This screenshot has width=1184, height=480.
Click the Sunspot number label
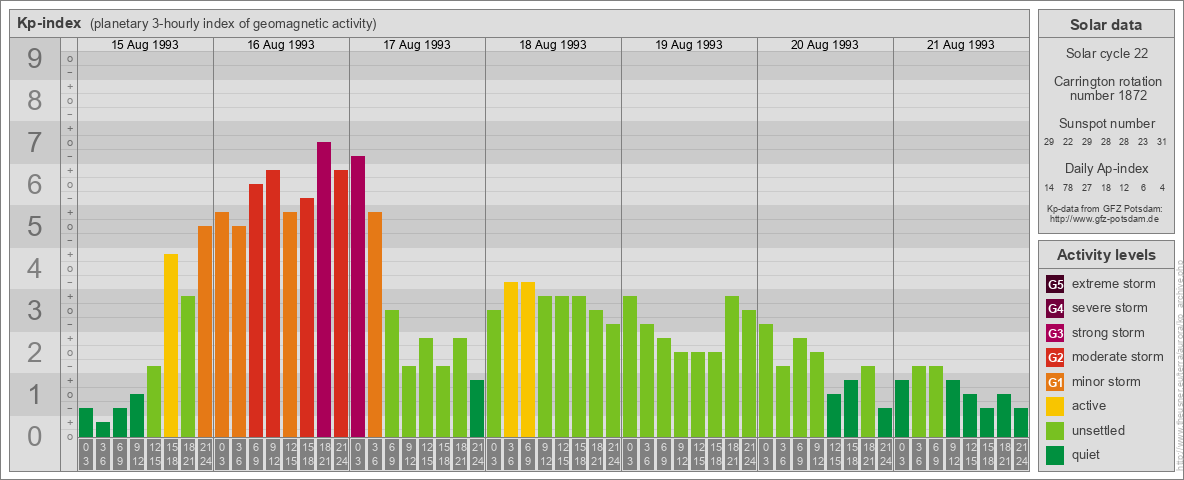coord(1106,124)
